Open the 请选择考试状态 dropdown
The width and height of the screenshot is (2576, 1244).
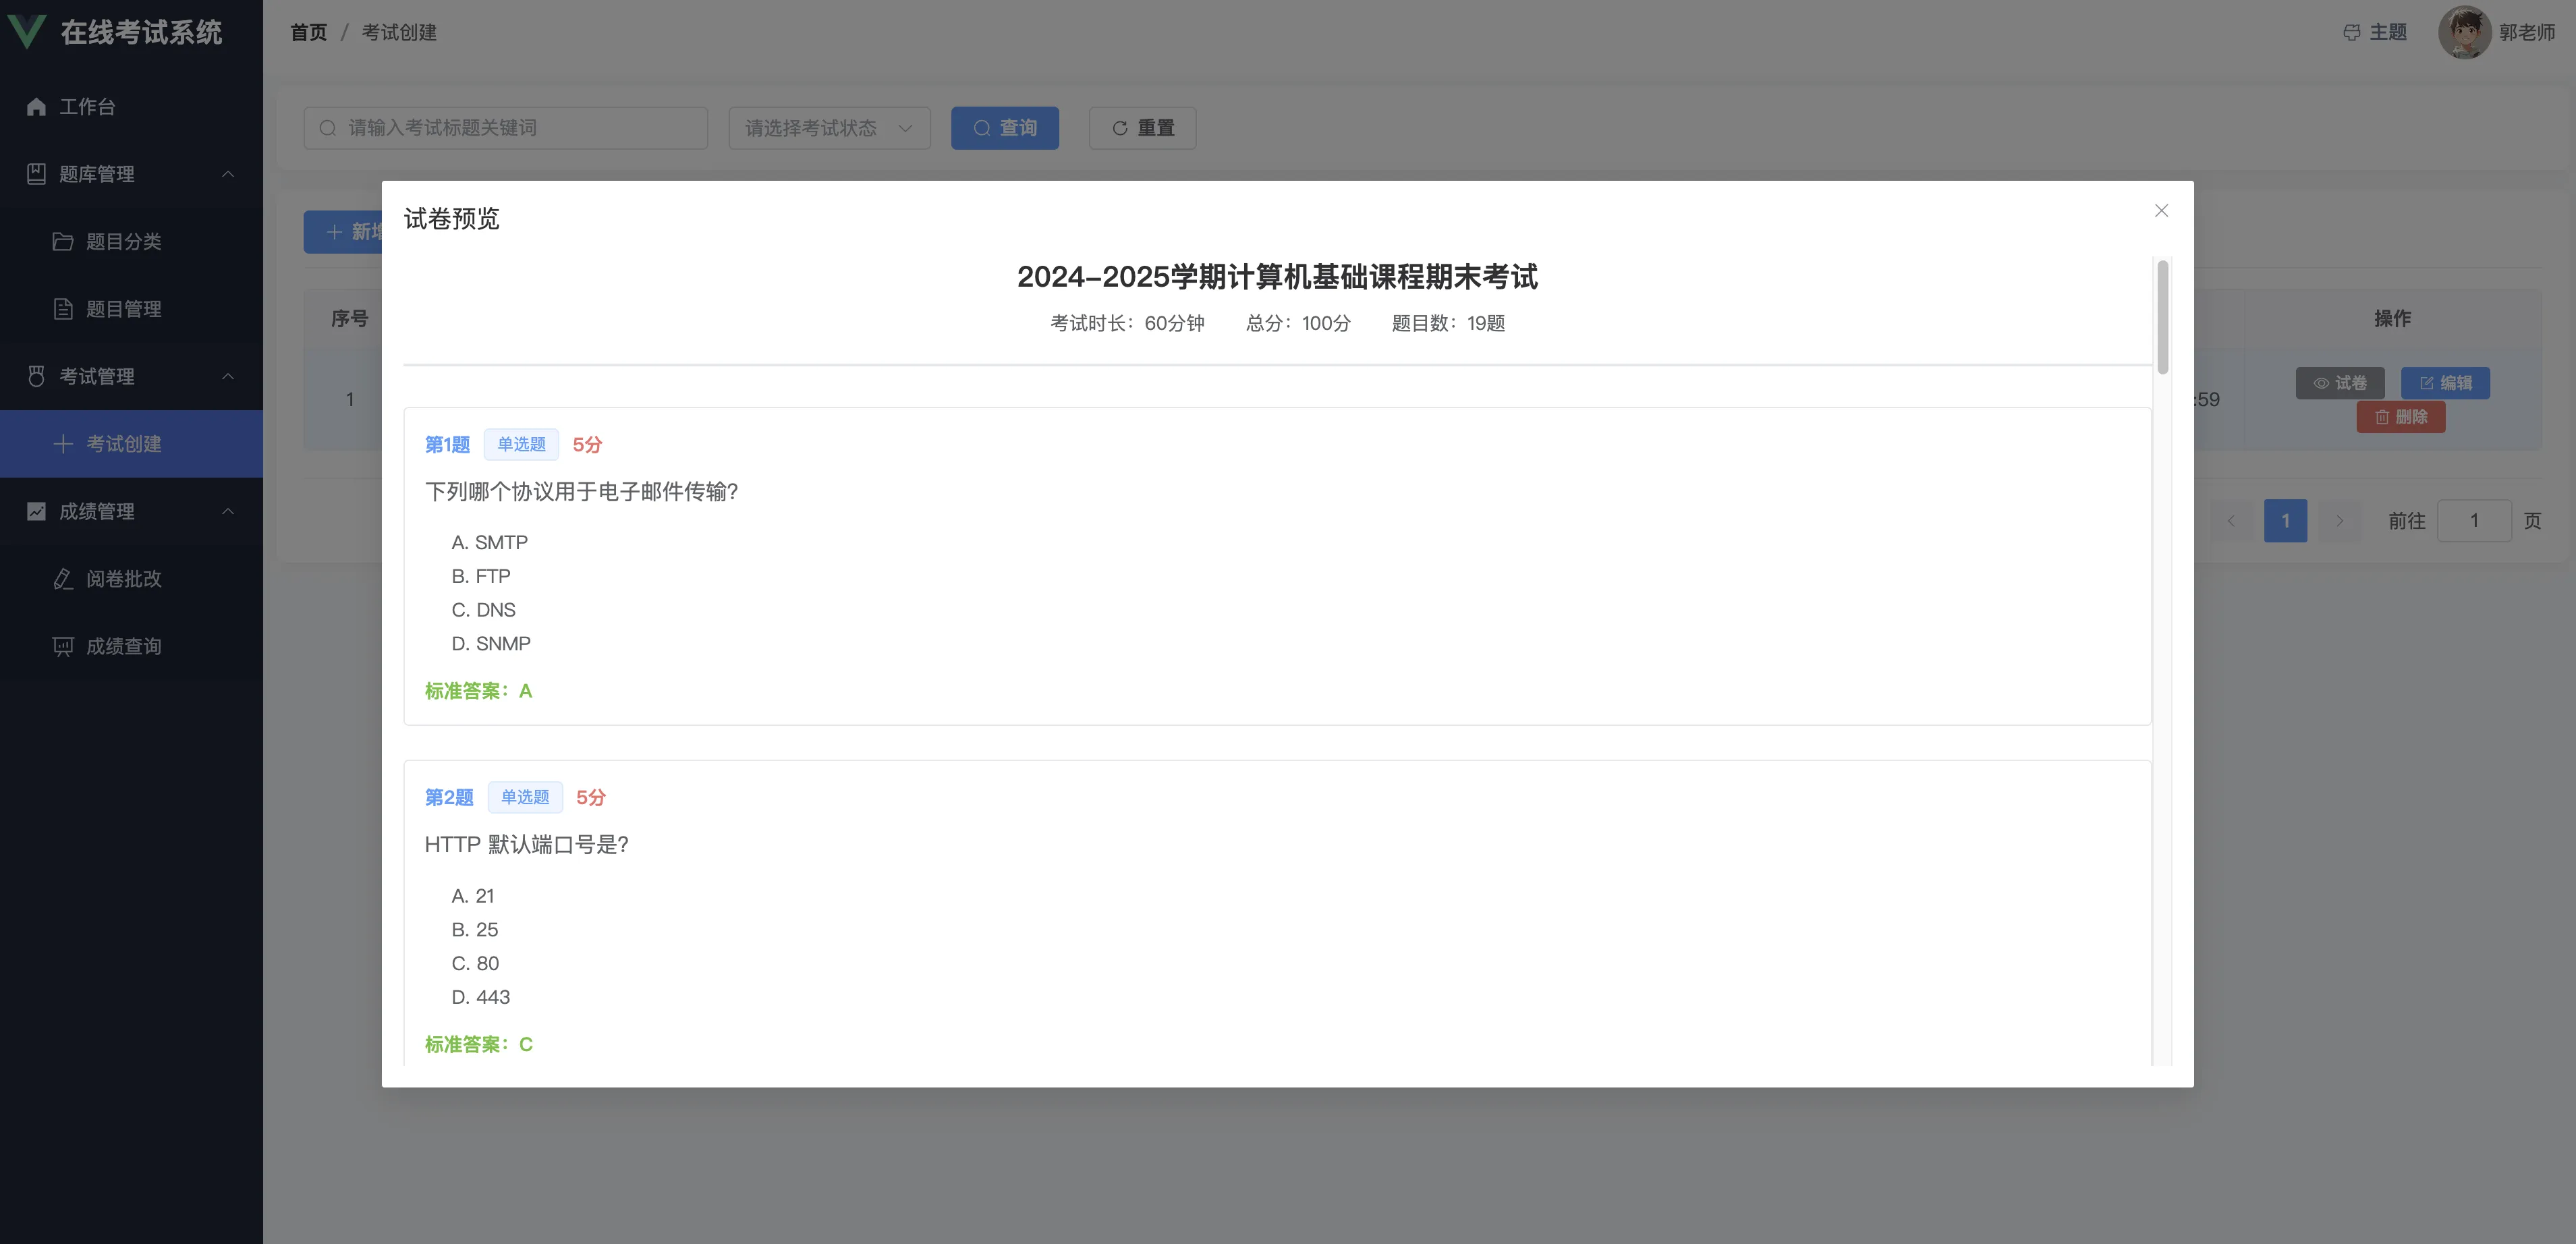tap(829, 128)
